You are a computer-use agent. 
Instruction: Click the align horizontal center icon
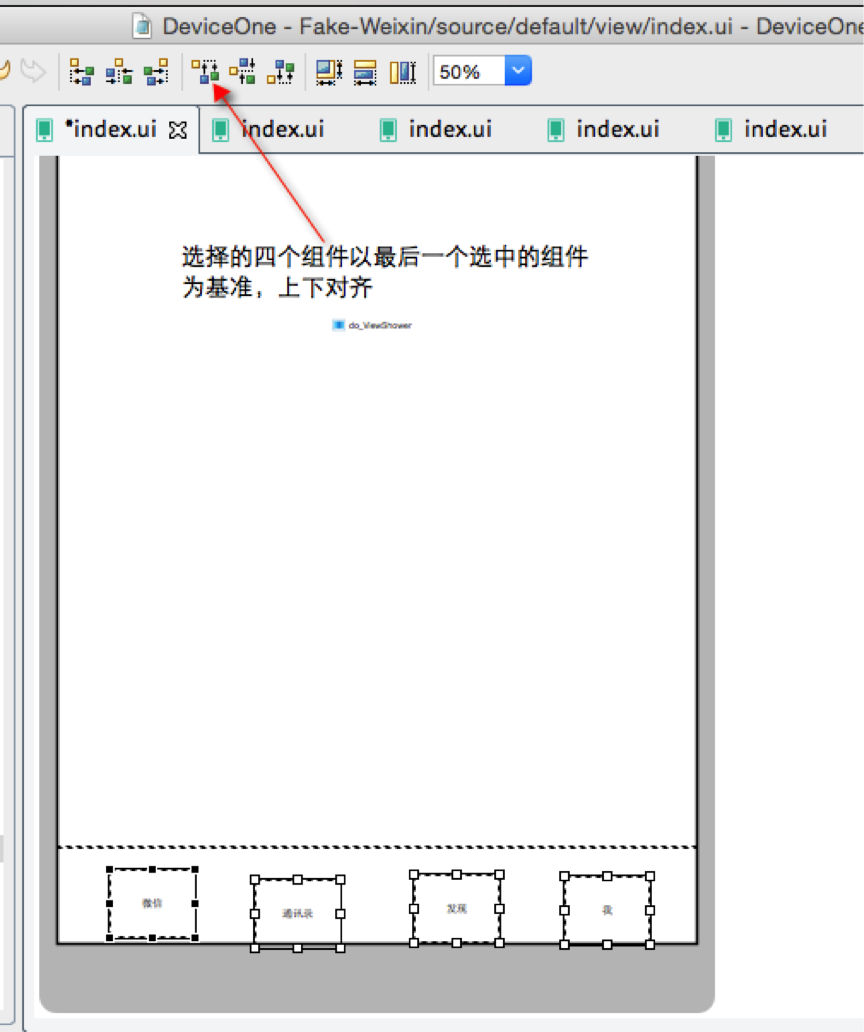(119, 71)
